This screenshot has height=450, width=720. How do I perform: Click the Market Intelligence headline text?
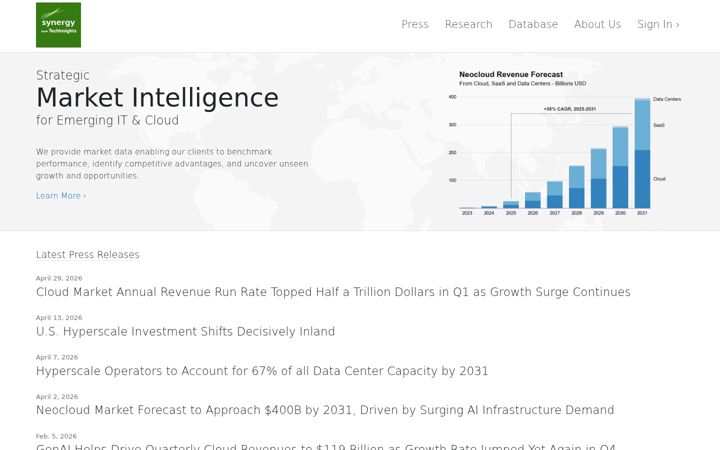click(158, 98)
